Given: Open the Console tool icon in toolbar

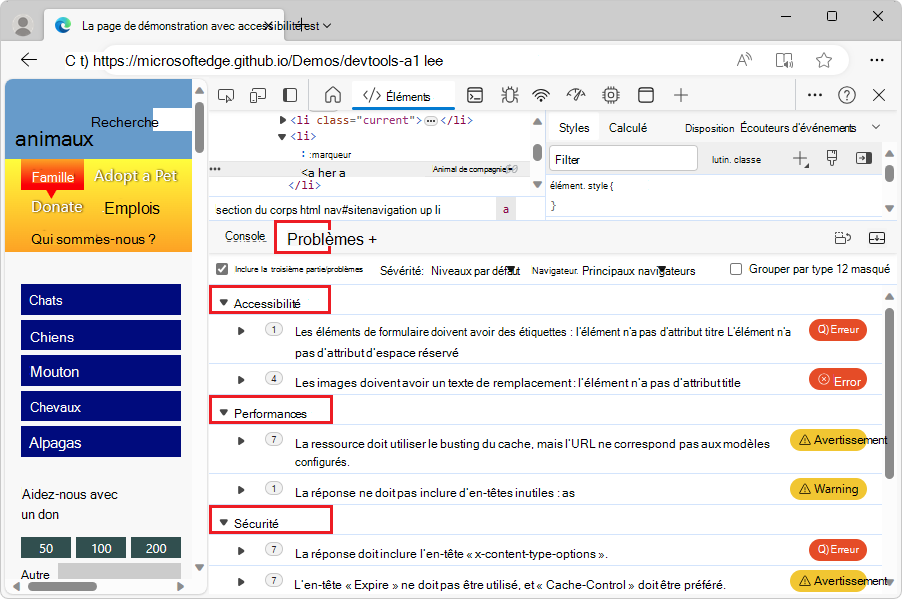Looking at the screenshot, I should point(475,95).
